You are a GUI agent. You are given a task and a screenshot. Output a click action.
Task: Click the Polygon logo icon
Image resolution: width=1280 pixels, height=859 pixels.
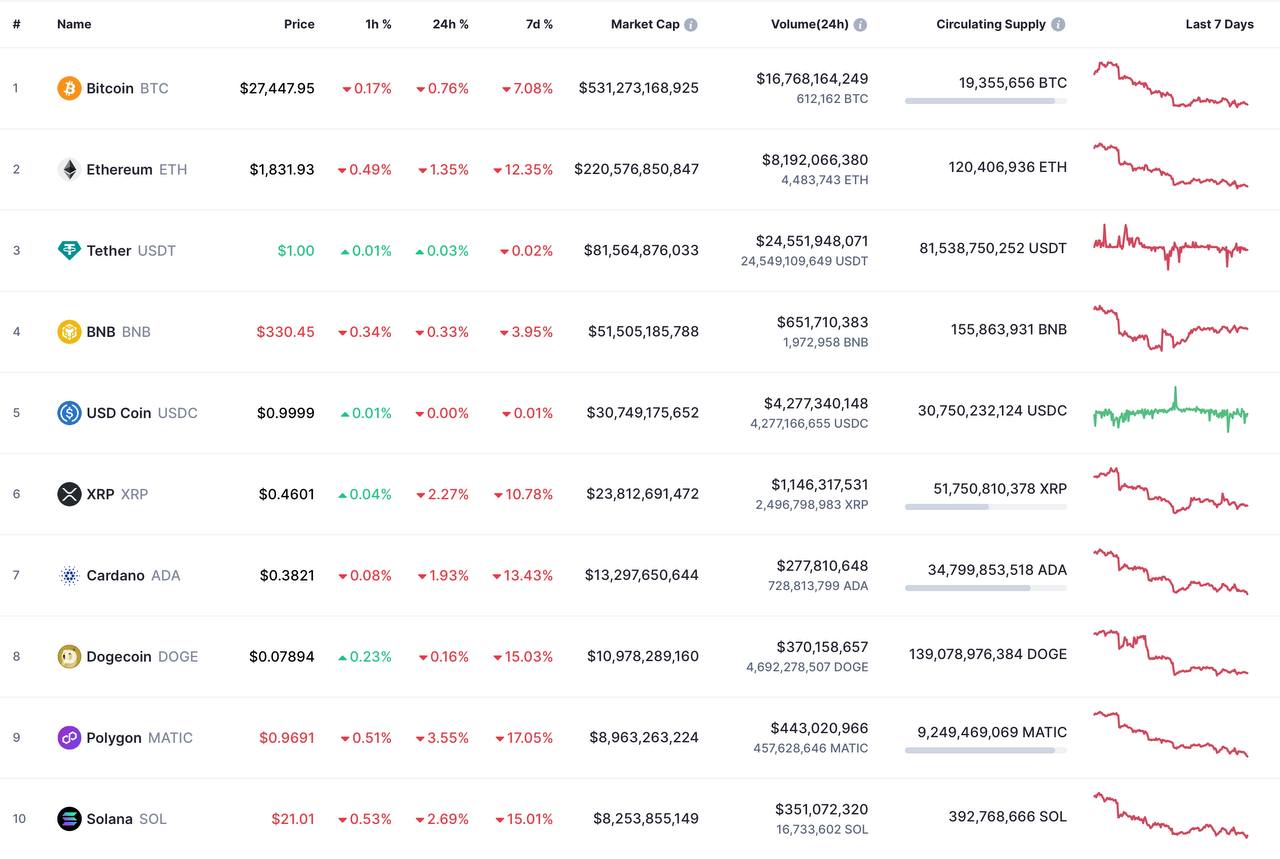(69, 737)
